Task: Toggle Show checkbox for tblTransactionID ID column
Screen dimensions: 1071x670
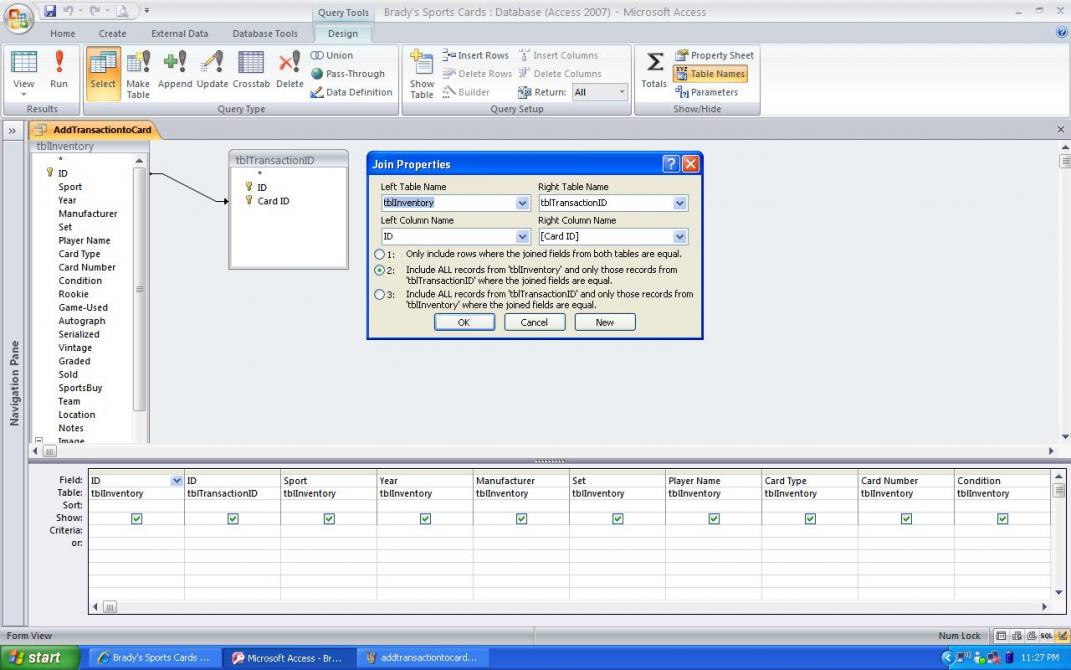Action: (233, 519)
